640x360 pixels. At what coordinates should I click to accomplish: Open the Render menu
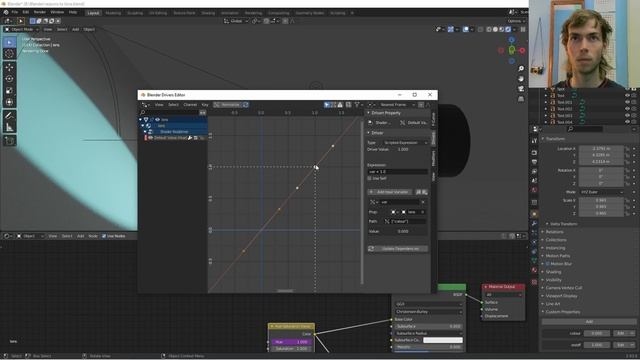(40, 13)
